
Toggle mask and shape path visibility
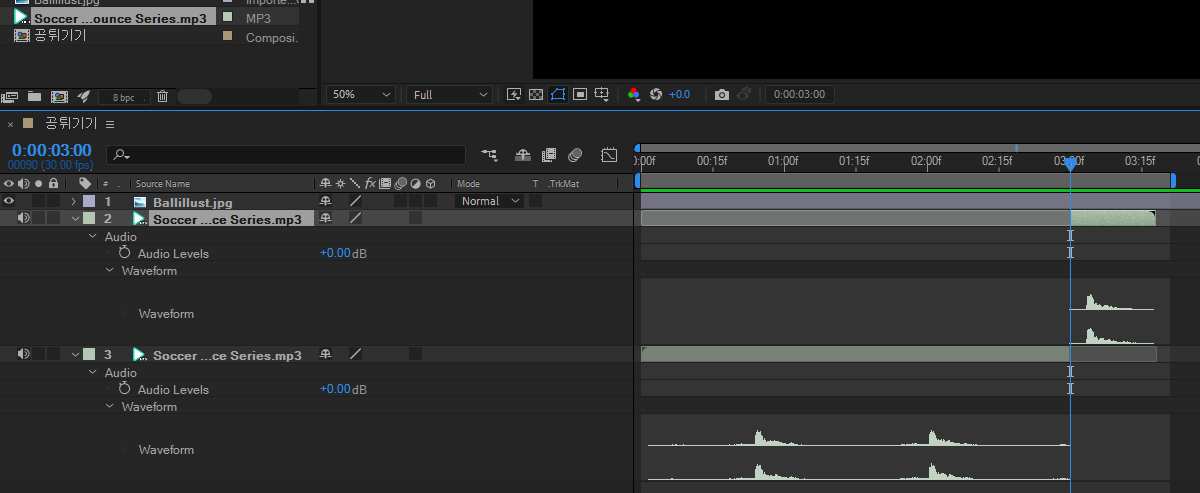click(557, 94)
